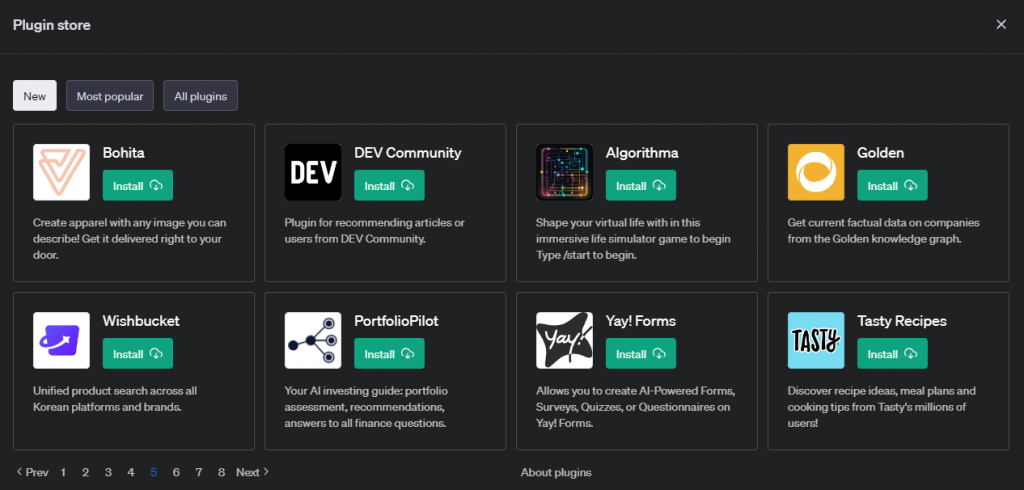Image resolution: width=1024 pixels, height=490 pixels.
Task: Jump to page 8 of plugins
Action: point(221,472)
